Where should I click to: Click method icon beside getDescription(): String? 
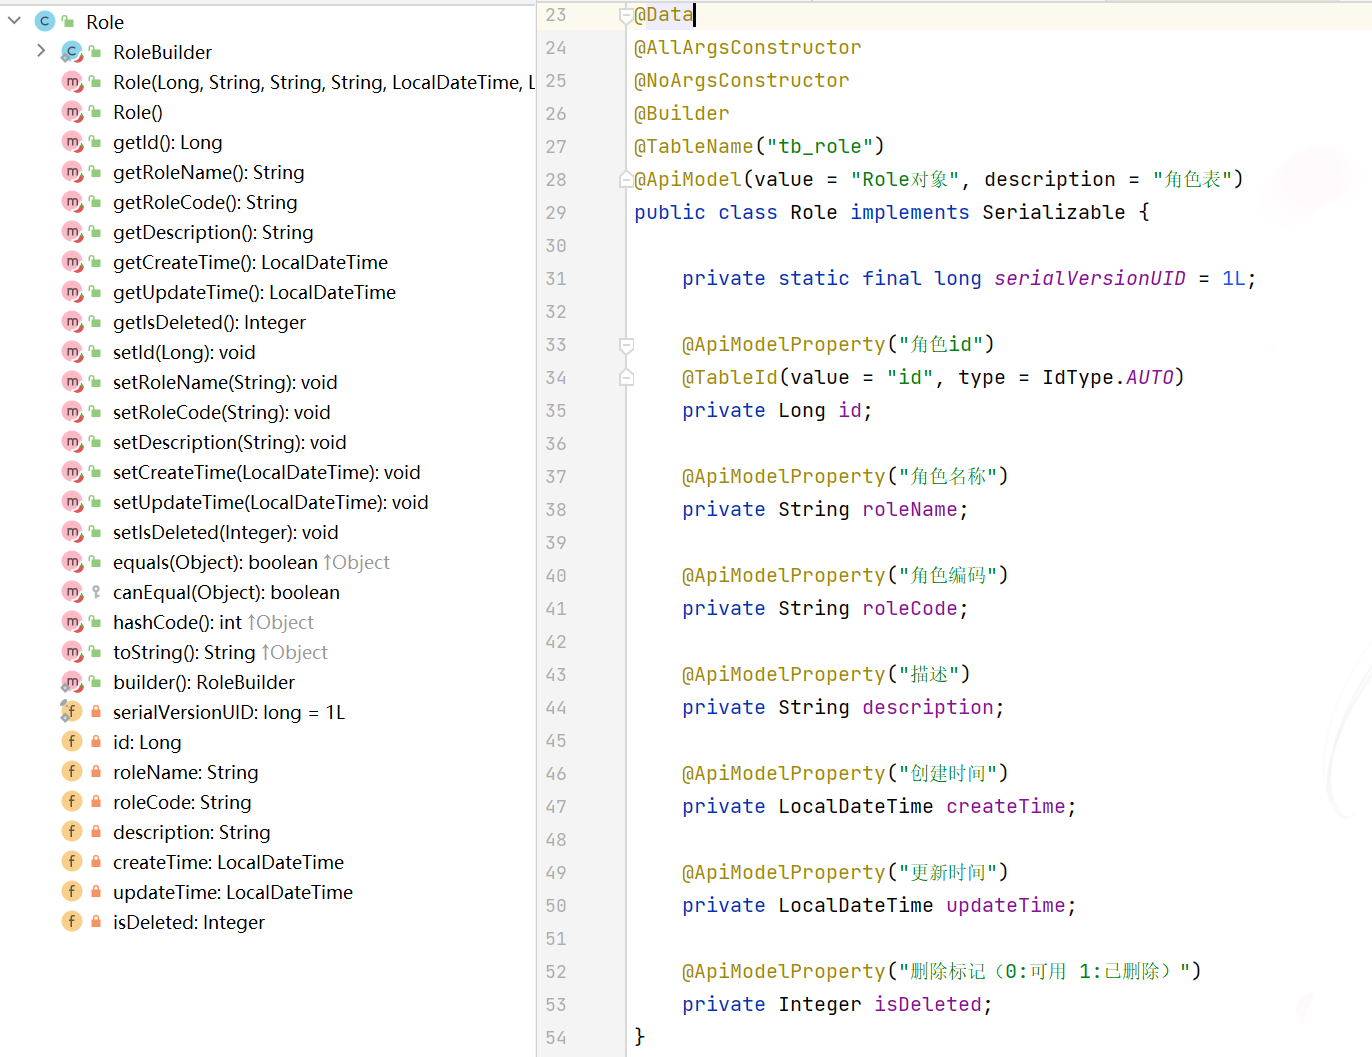click(72, 232)
